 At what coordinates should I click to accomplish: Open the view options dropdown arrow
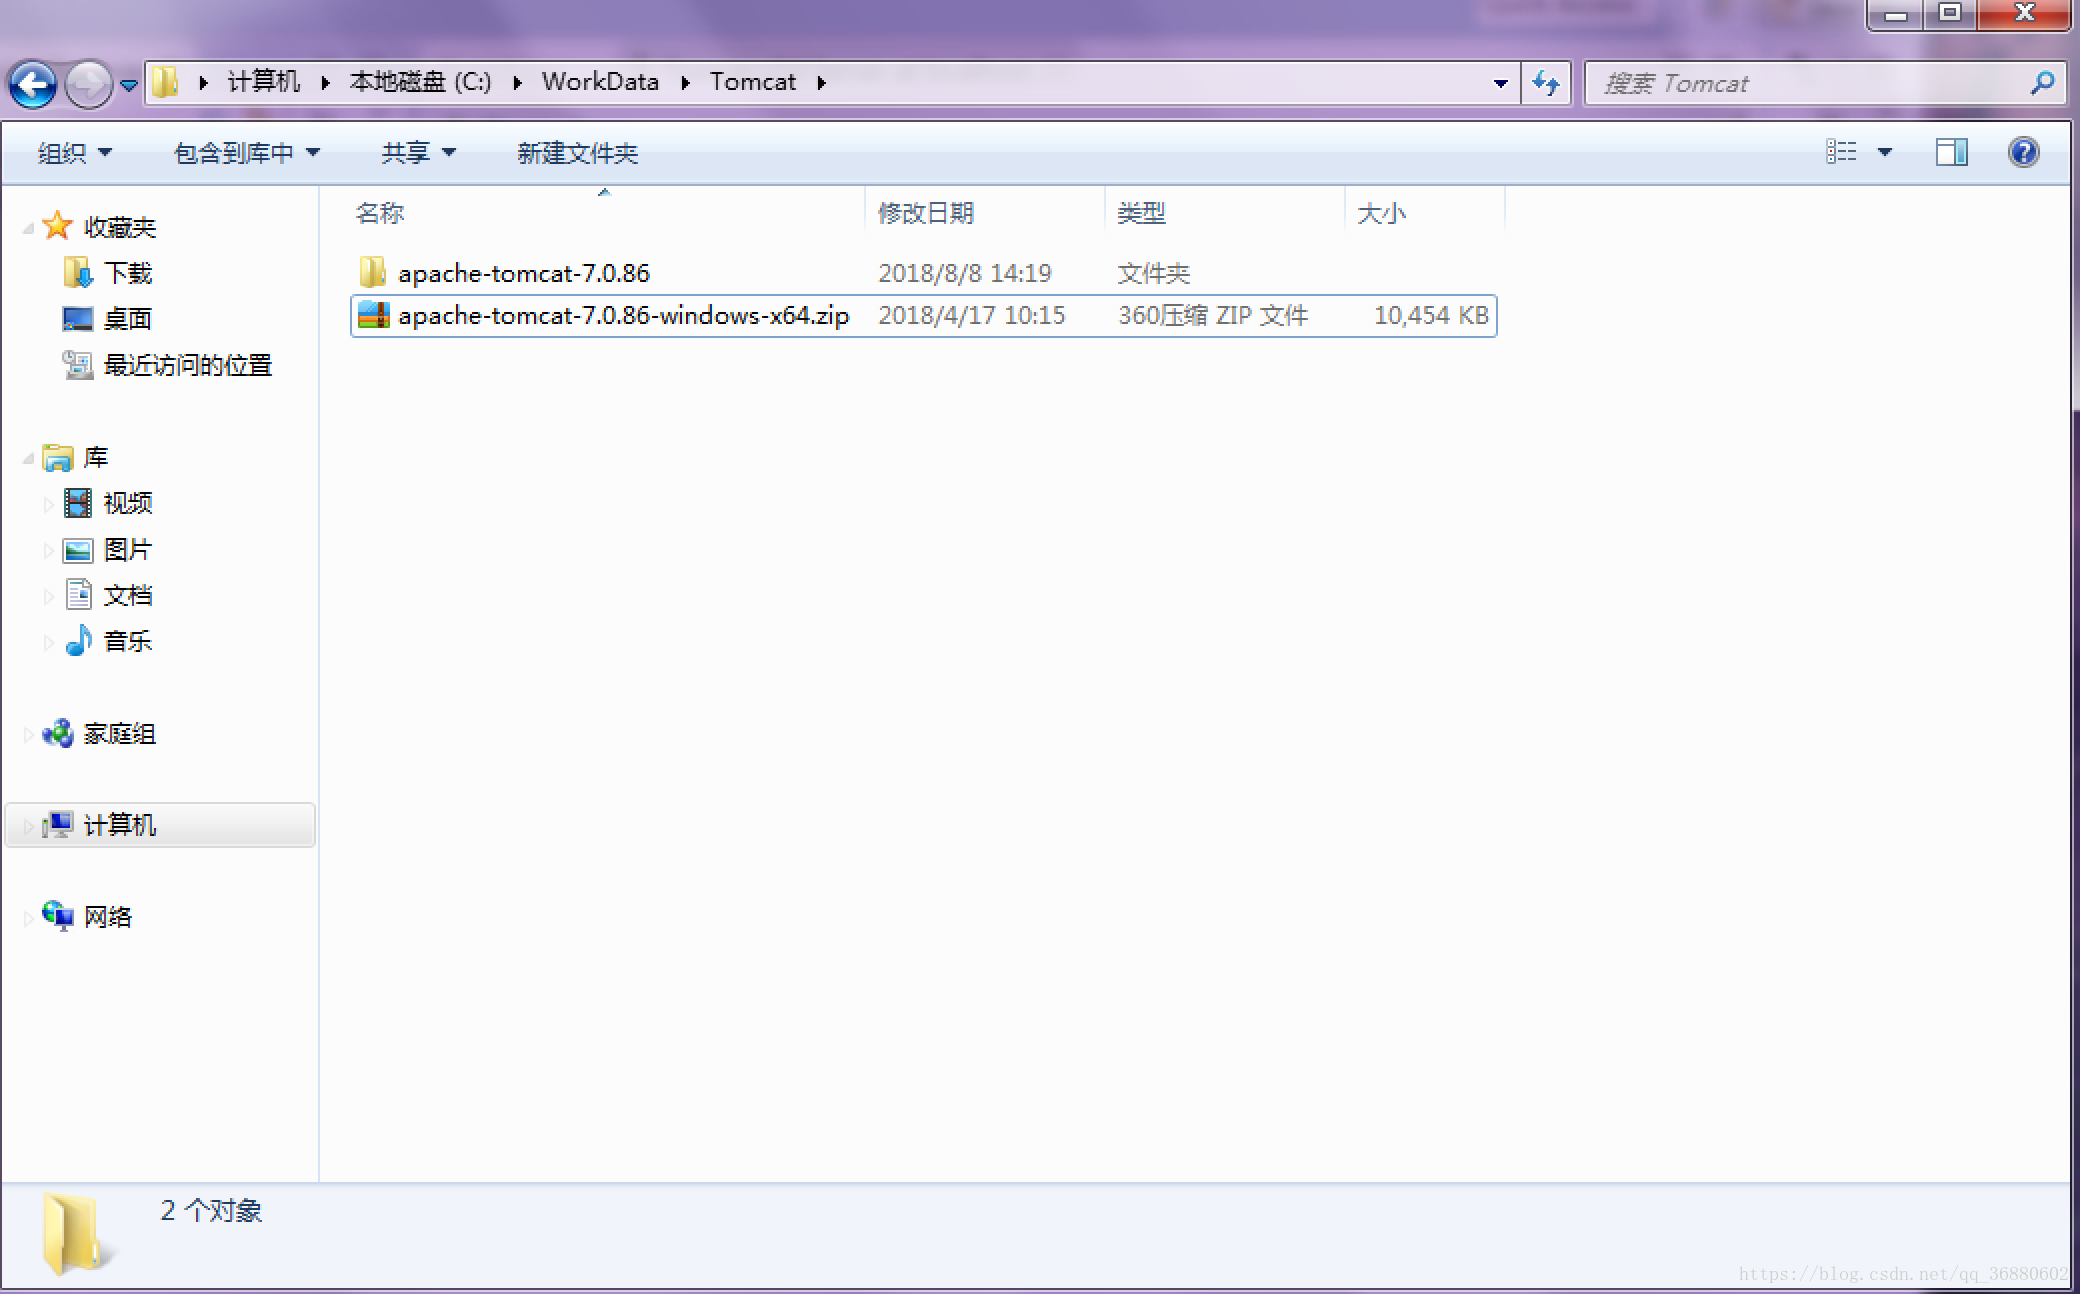coord(1885,153)
